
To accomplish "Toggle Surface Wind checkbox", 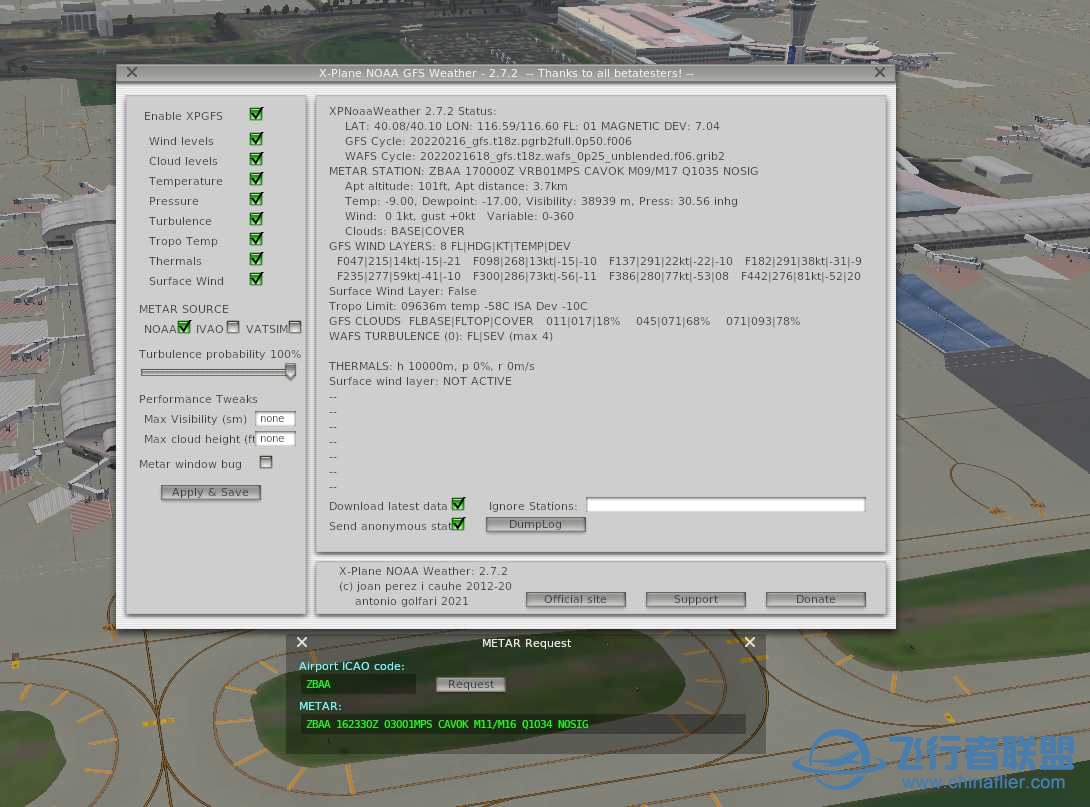I will tap(256, 279).
